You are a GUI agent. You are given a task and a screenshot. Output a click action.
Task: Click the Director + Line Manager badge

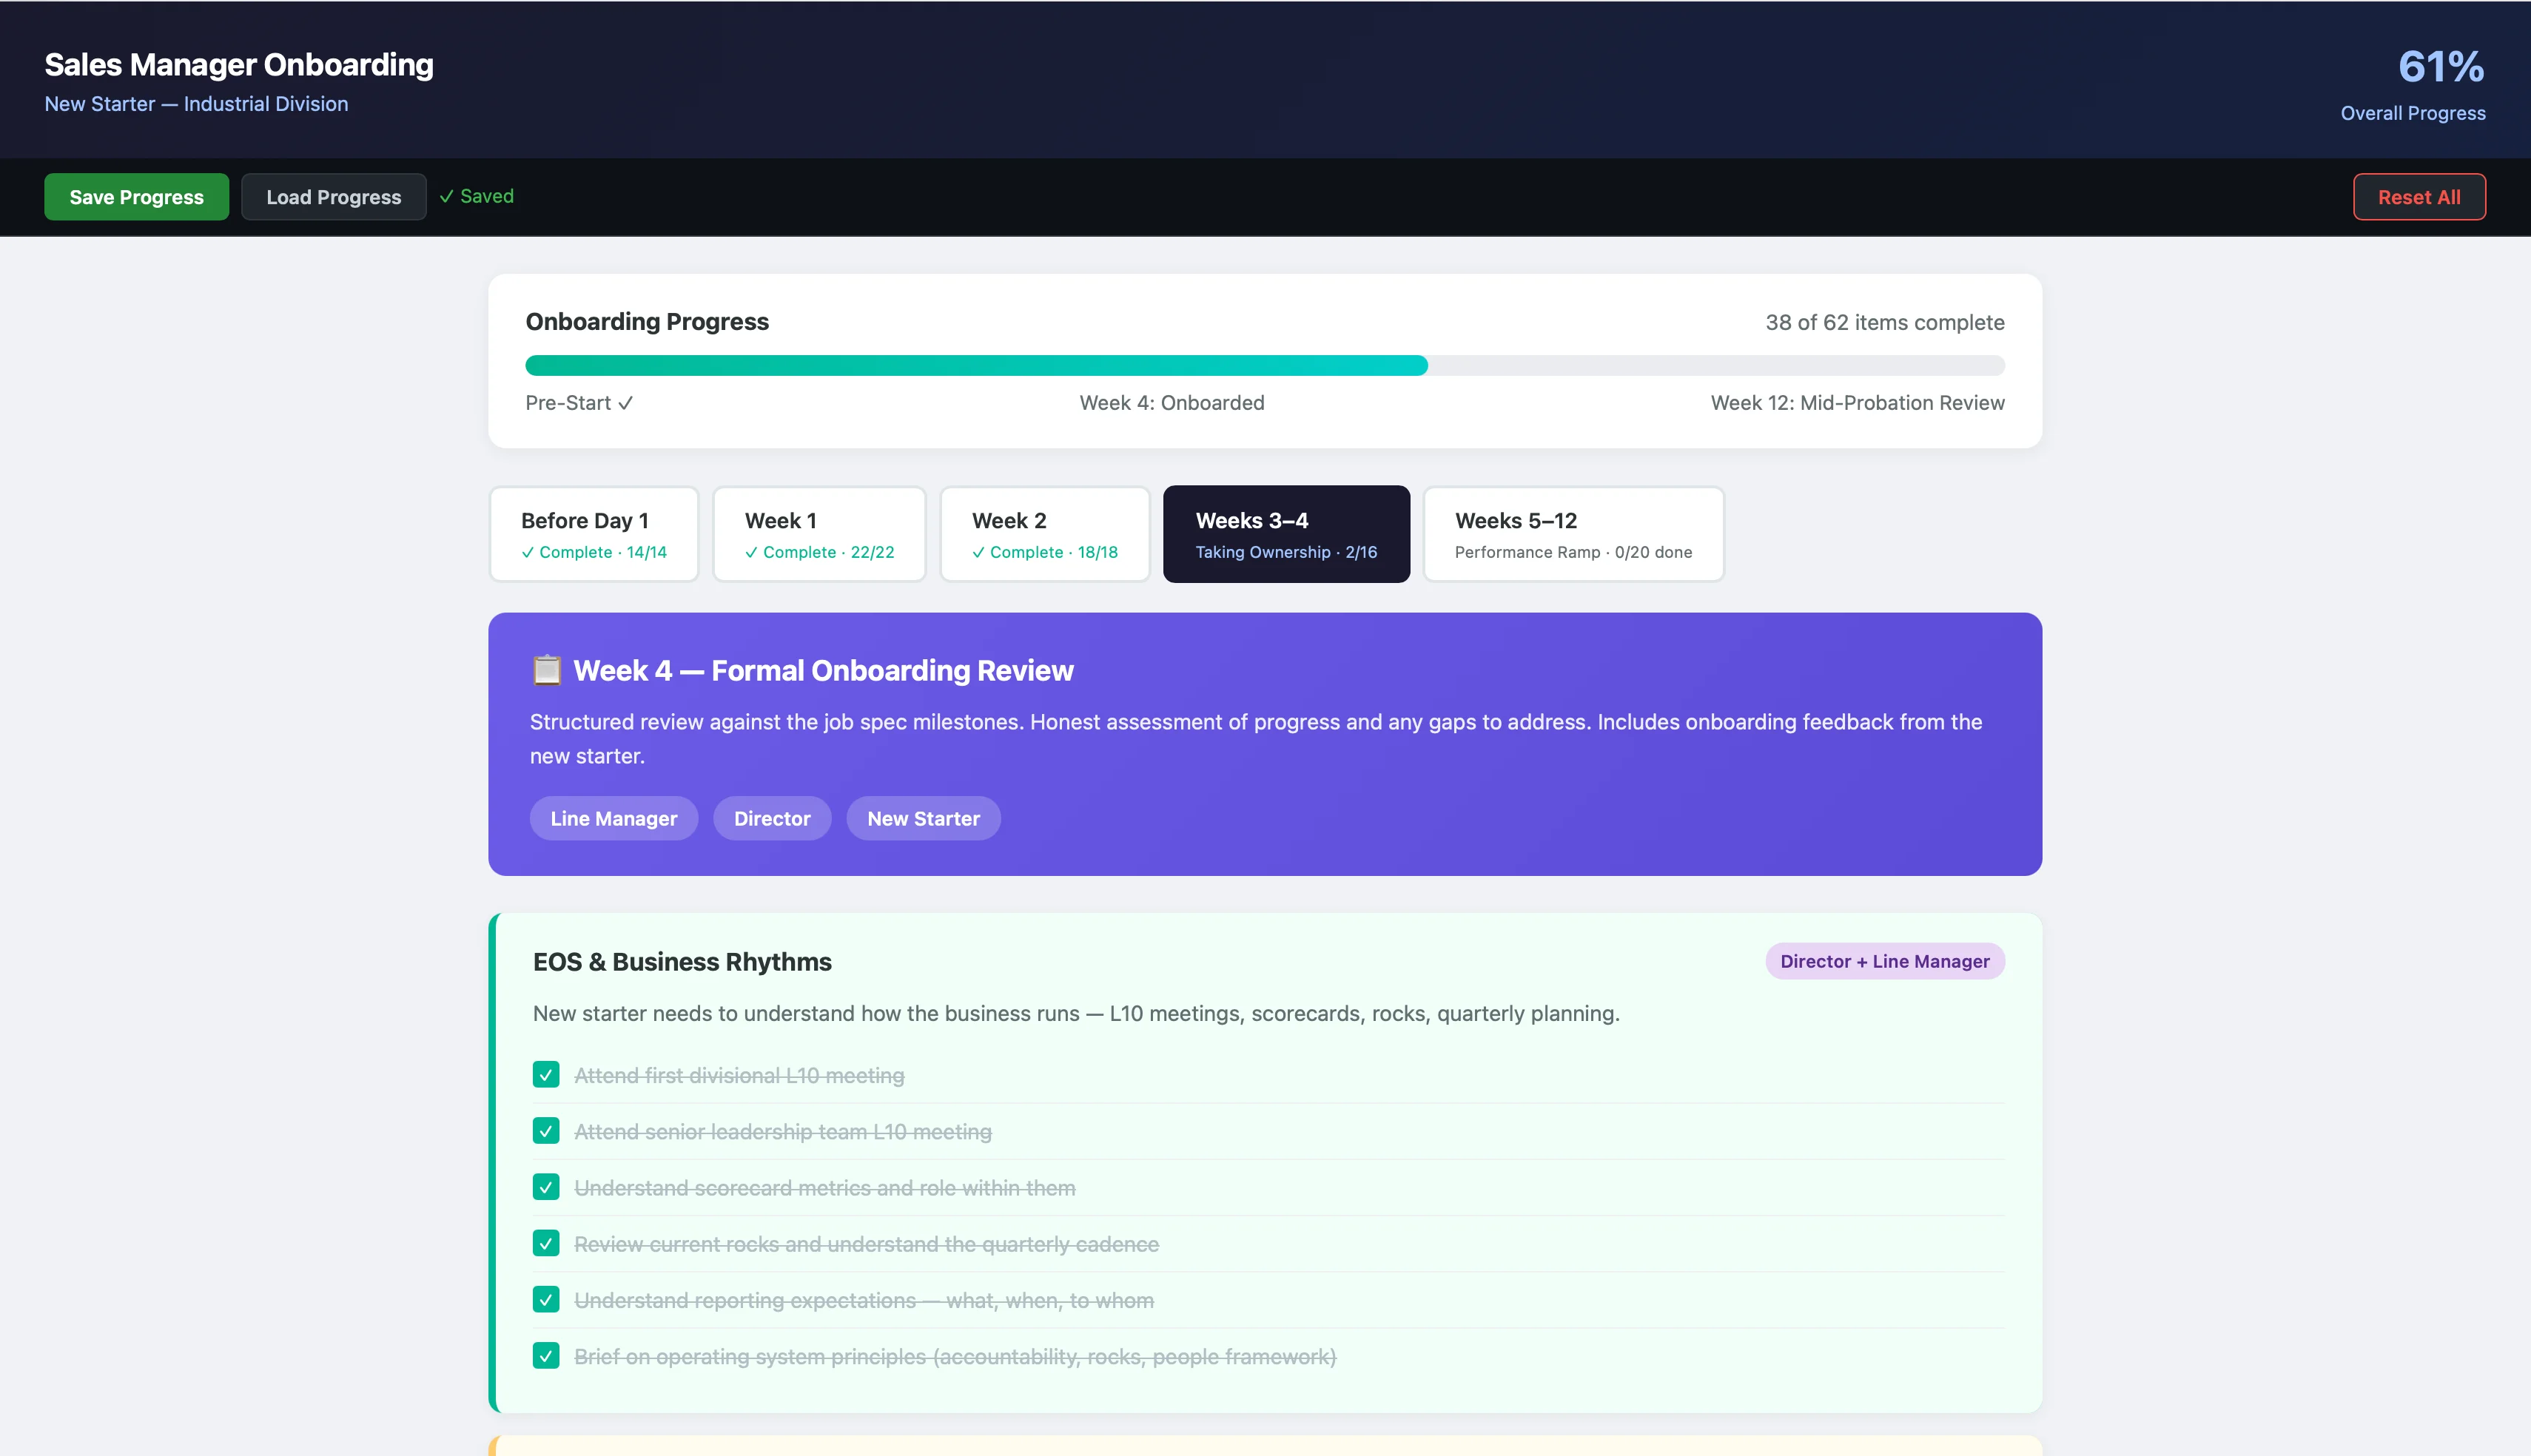1883,961
